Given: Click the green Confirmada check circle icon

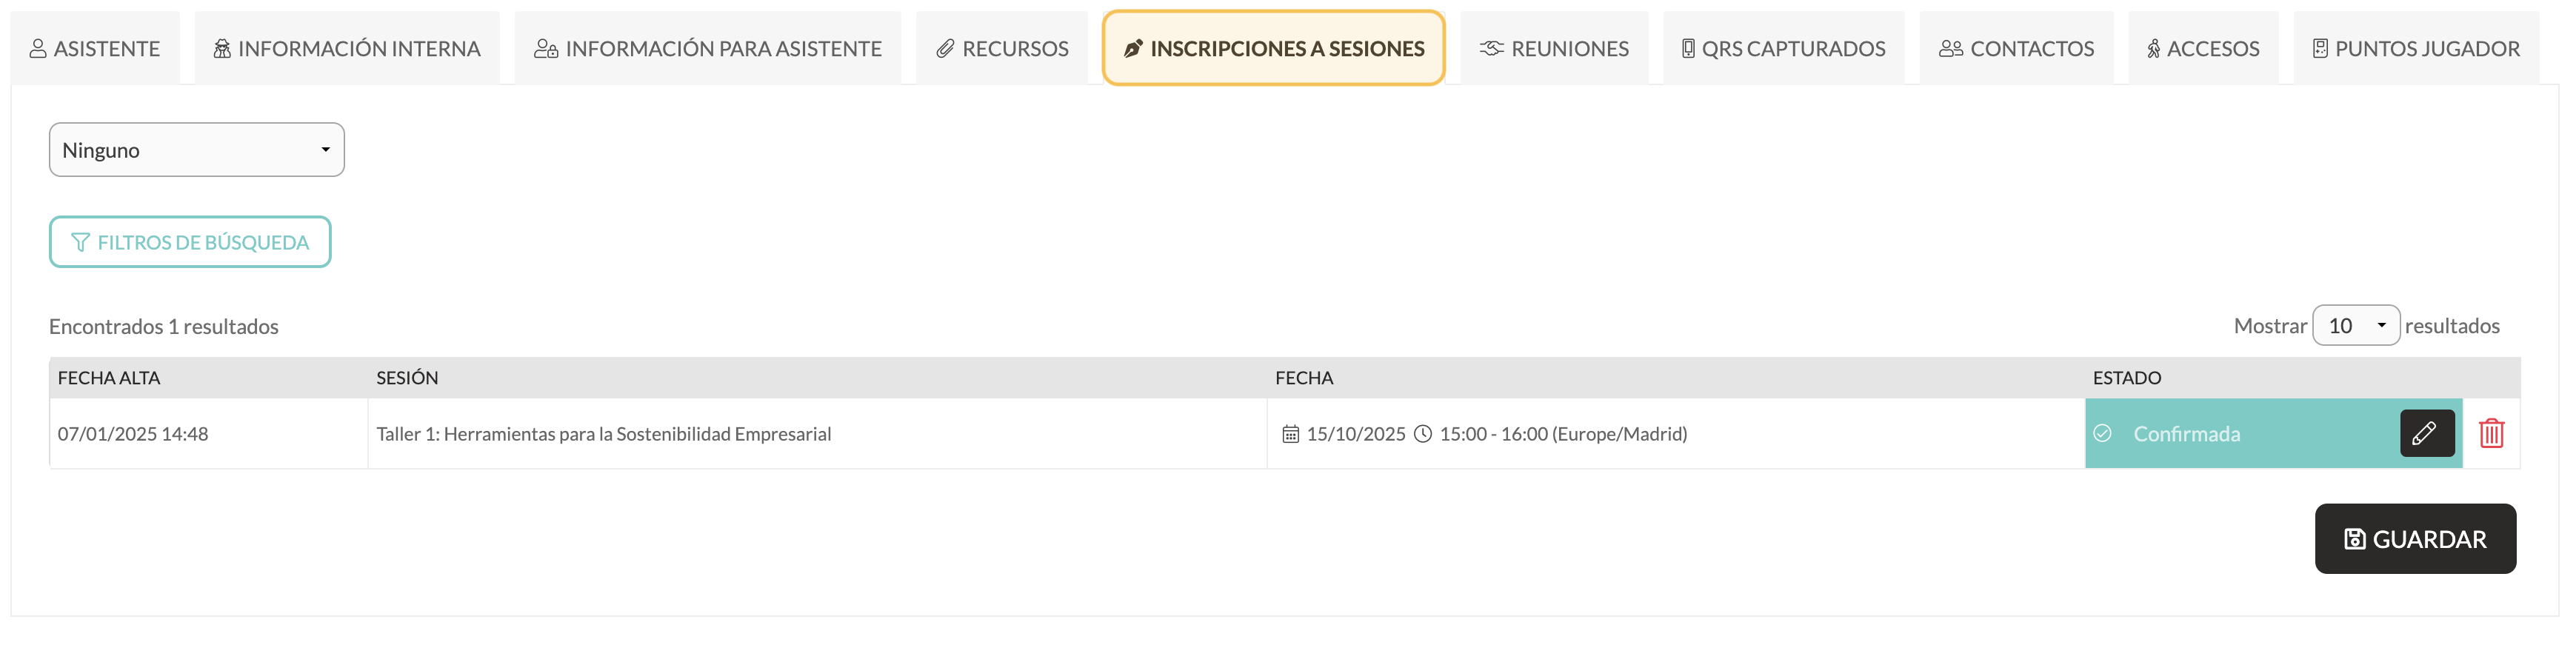Looking at the screenshot, I should click(x=2102, y=433).
